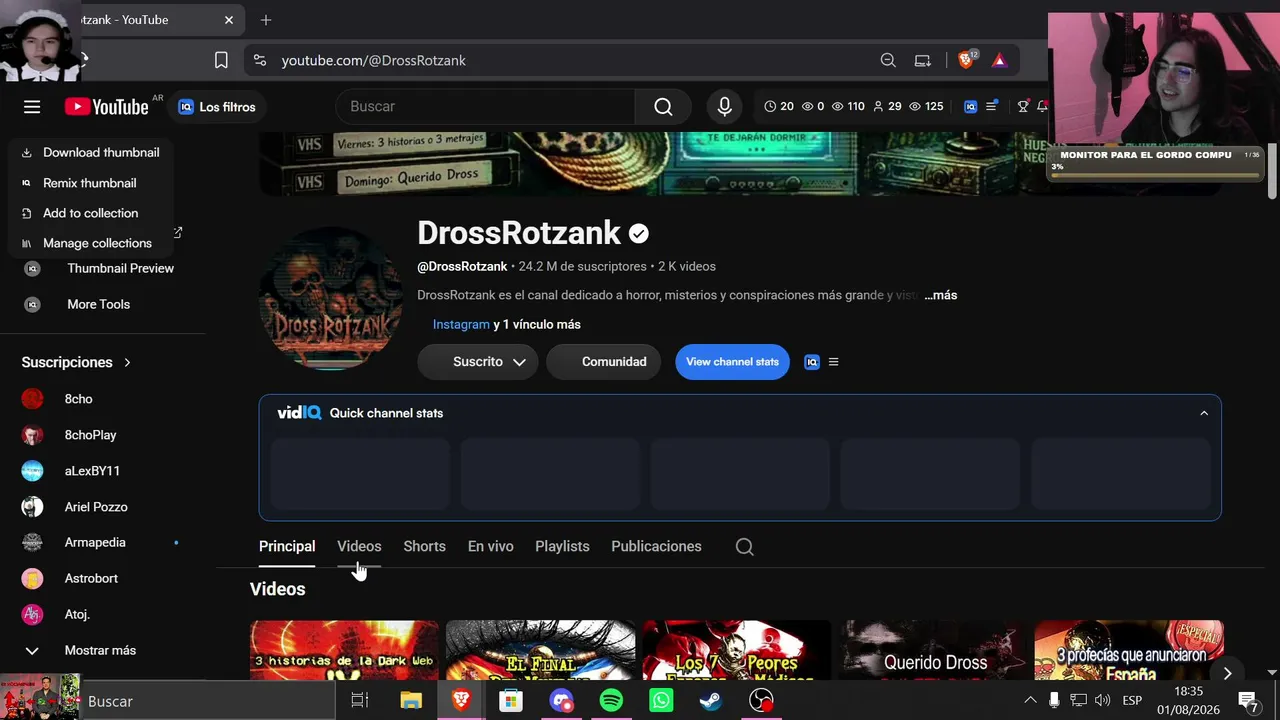Viewport: 1280px width, 720px height.
Task: Open a new browser tab
Action: point(266,20)
